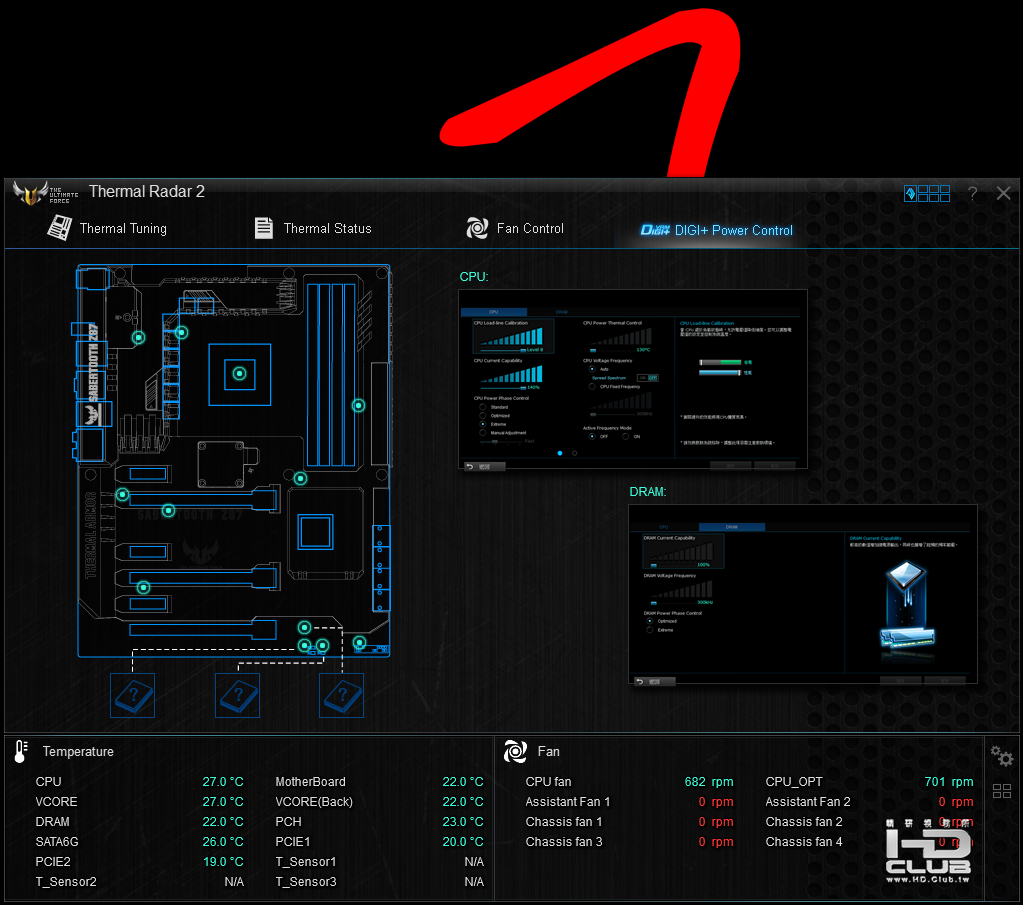Viewport: 1023px width, 905px height.
Task: Select the DIGI+ Power Control tab
Action: tap(716, 230)
